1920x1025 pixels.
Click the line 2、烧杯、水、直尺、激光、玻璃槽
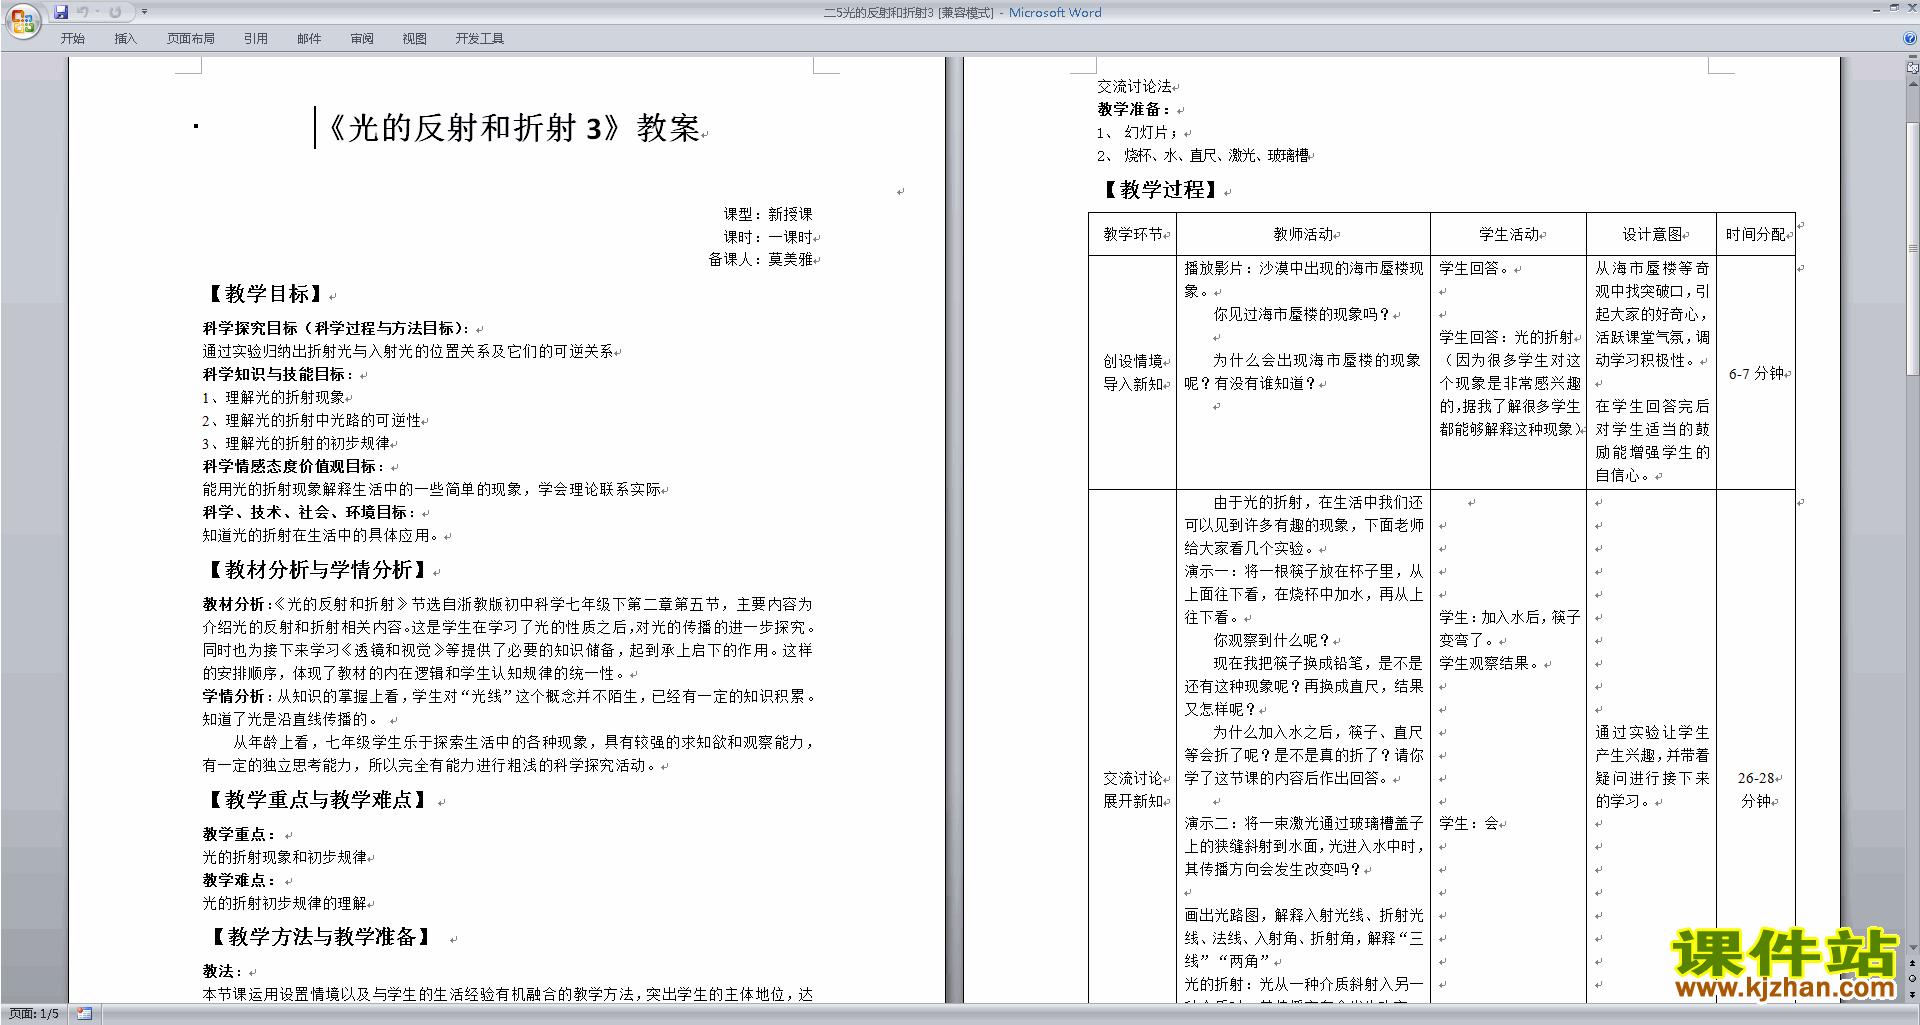point(1203,156)
